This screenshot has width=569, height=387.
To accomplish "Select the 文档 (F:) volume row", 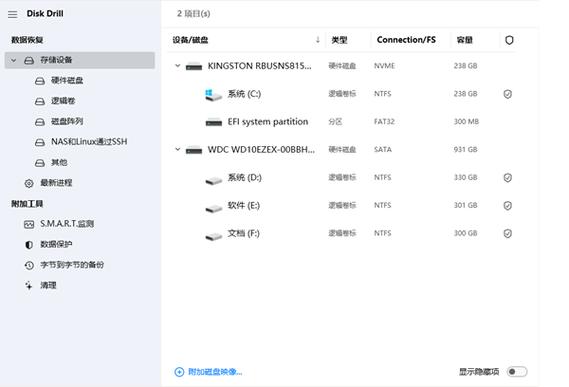I will pyautogui.click(x=341, y=233).
